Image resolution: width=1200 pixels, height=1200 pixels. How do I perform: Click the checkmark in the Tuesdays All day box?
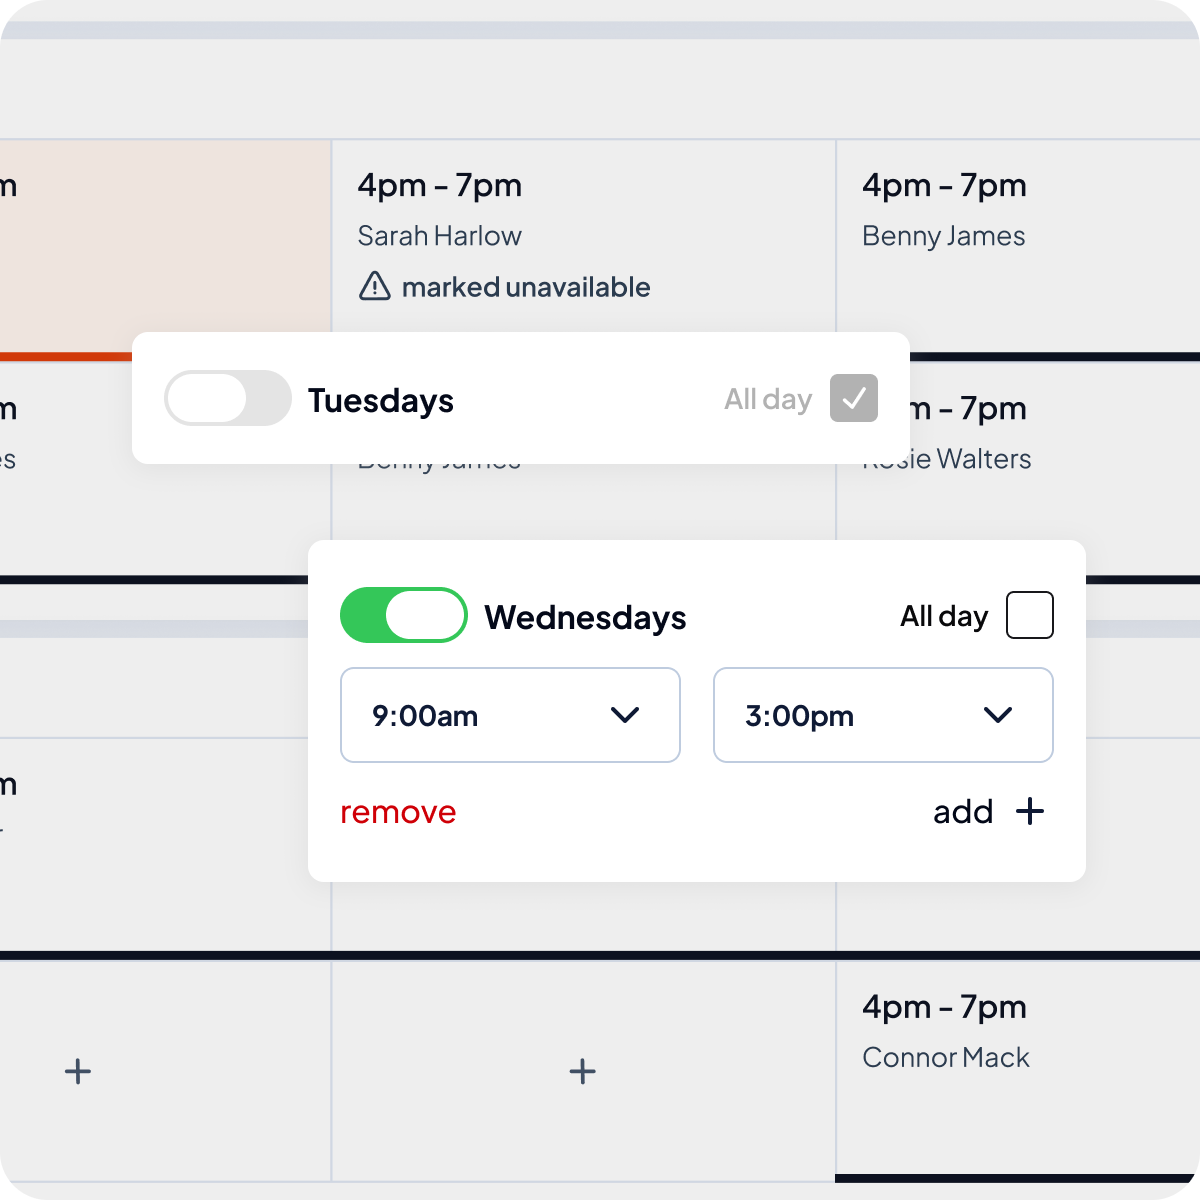853,398
